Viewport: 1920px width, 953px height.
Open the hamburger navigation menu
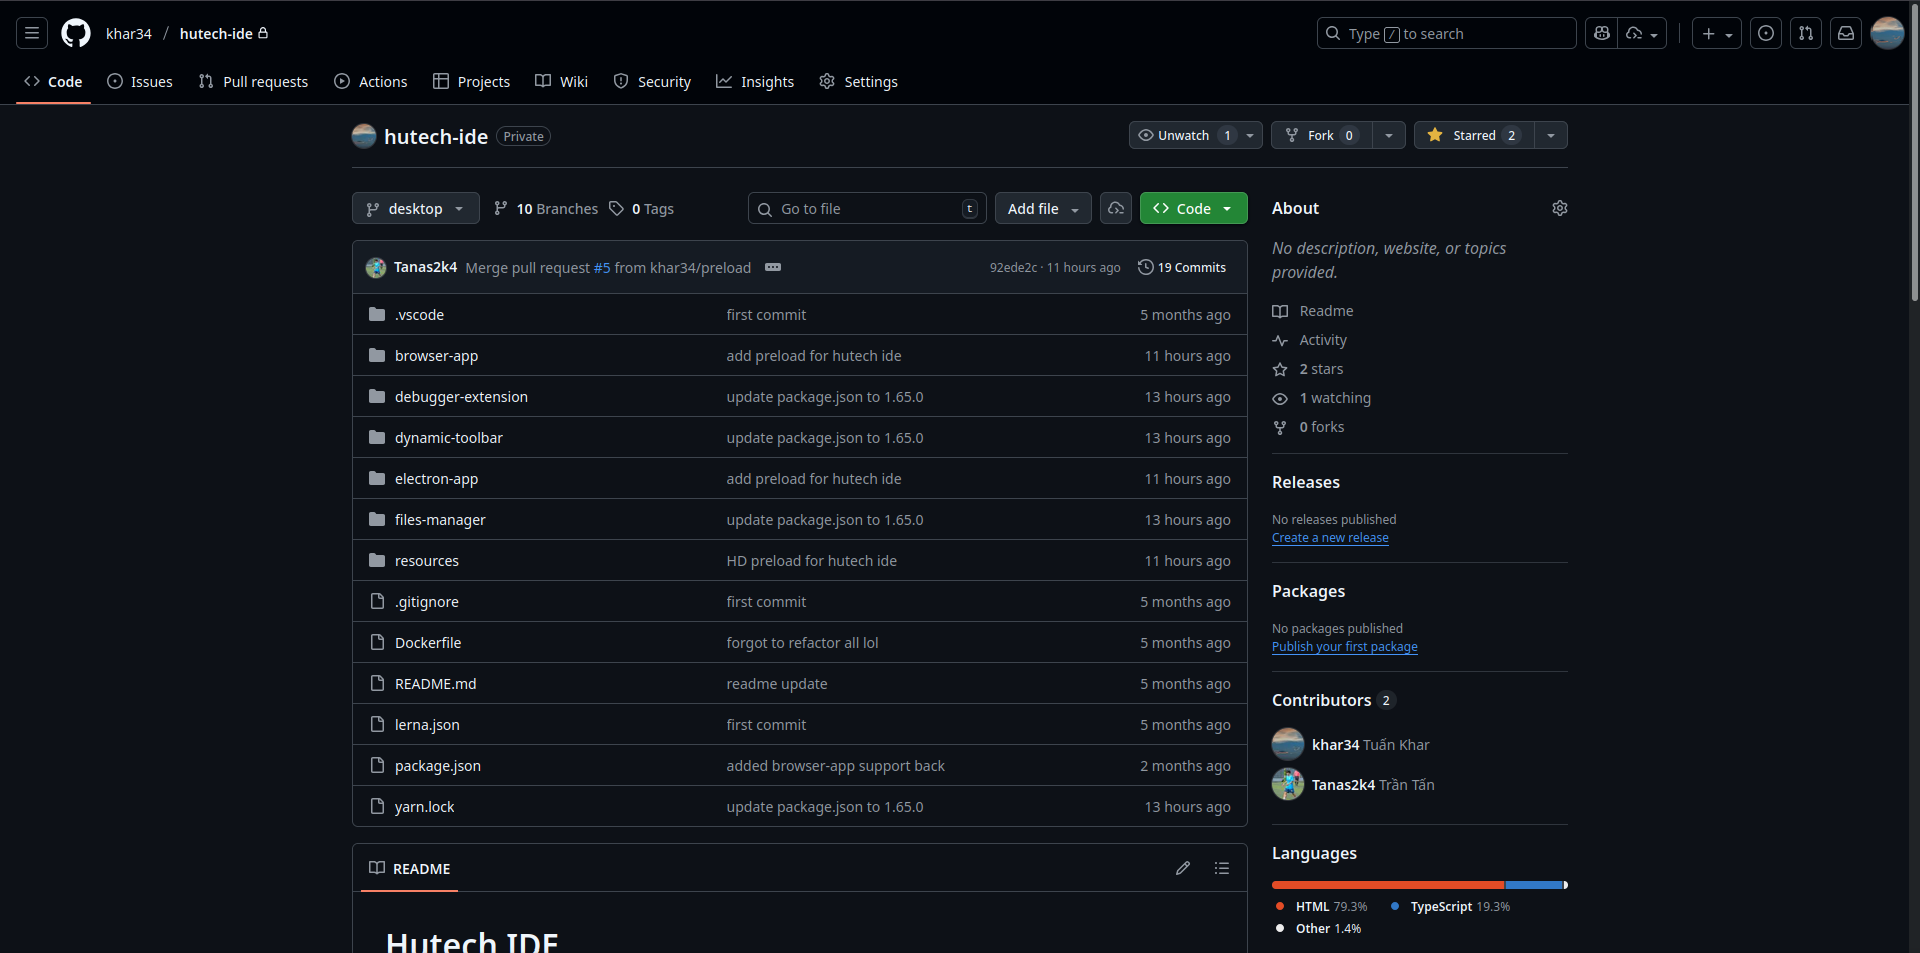[32, 33]
